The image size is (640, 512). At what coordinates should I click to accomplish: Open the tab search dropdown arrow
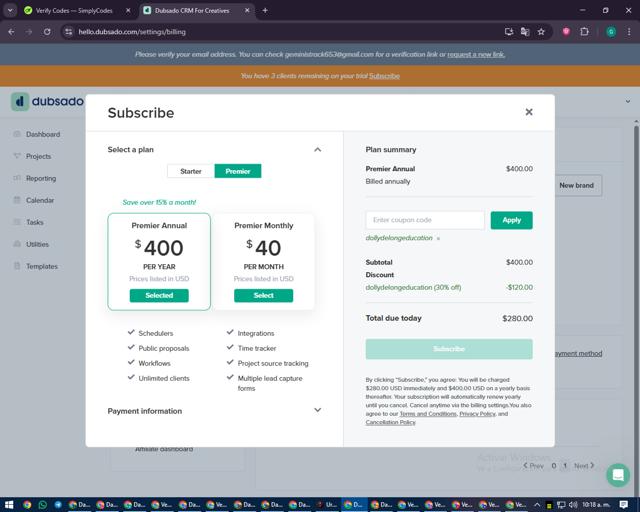(x=10, y=11)
